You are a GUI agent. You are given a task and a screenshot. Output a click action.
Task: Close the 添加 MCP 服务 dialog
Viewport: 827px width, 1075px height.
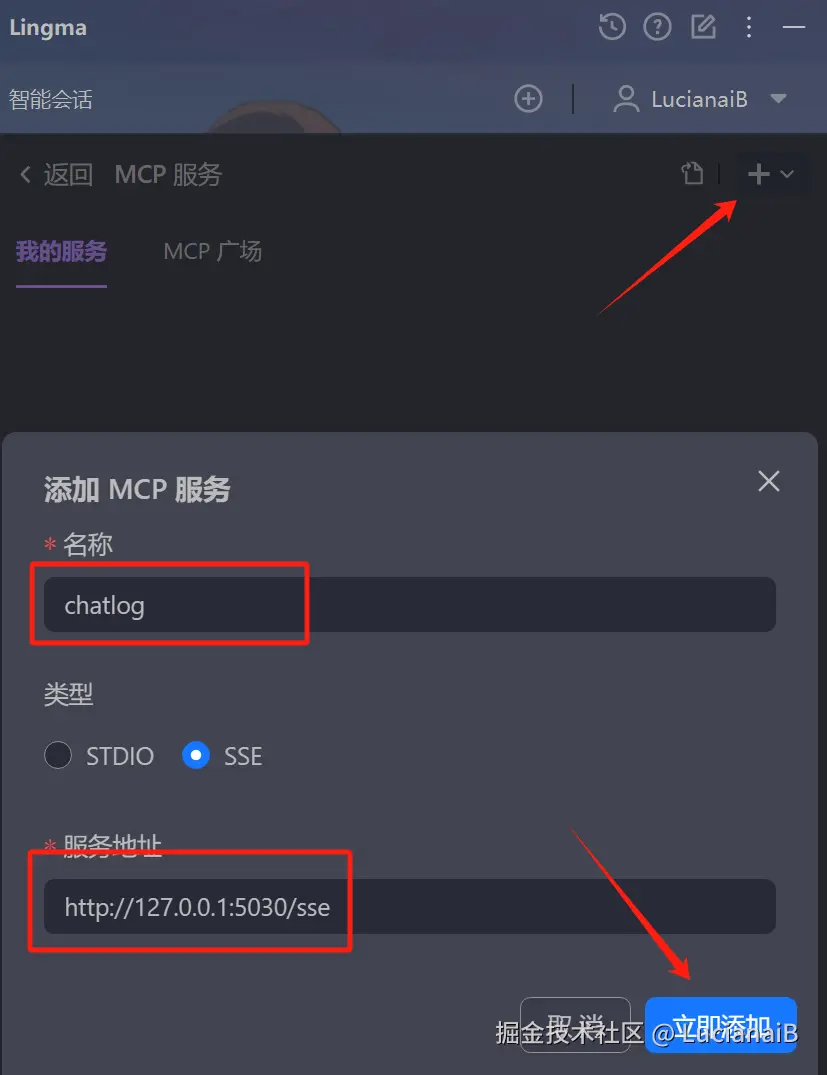click(769, 481)
